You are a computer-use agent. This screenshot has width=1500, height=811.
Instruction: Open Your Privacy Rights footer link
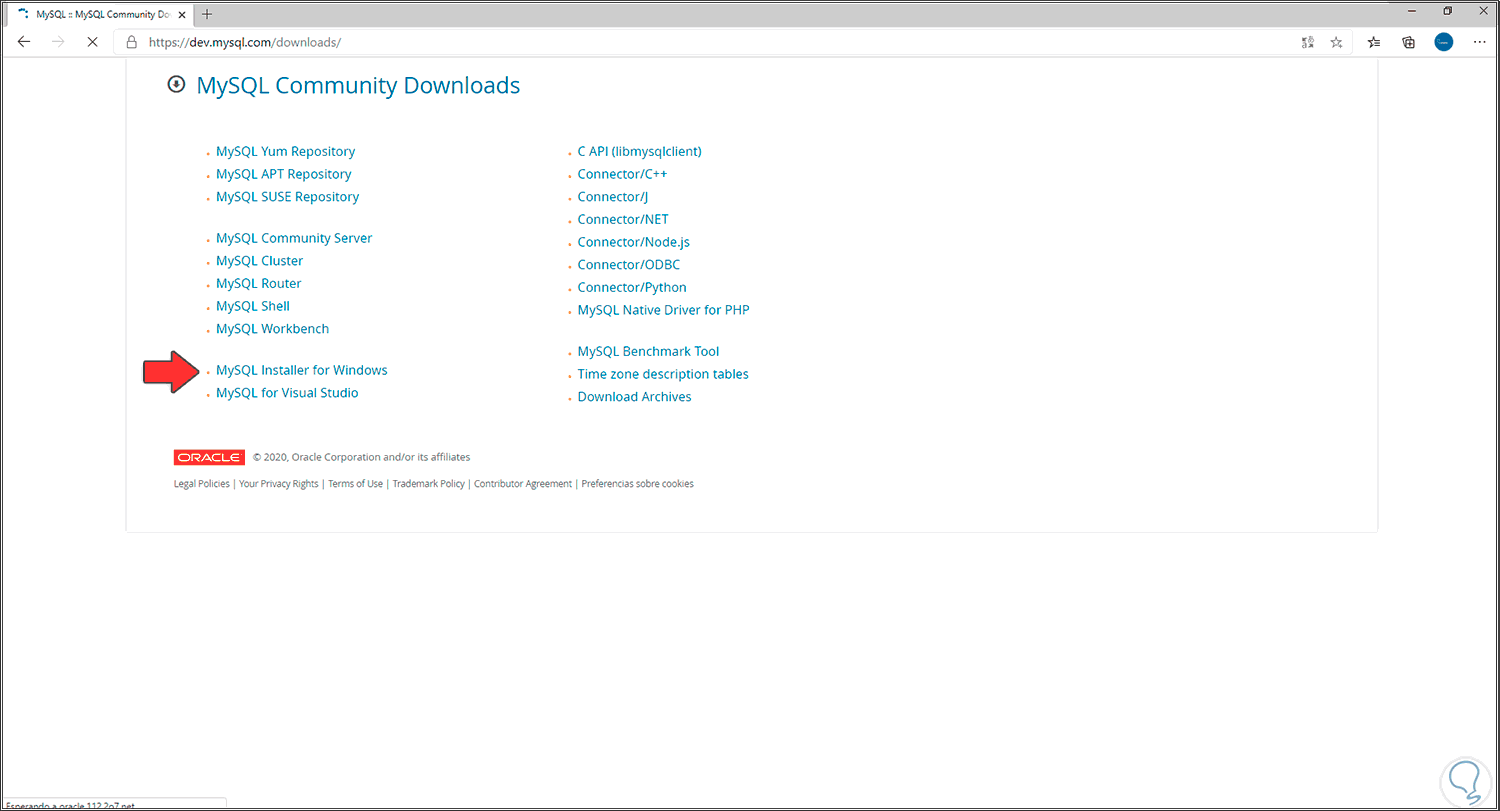278,484
